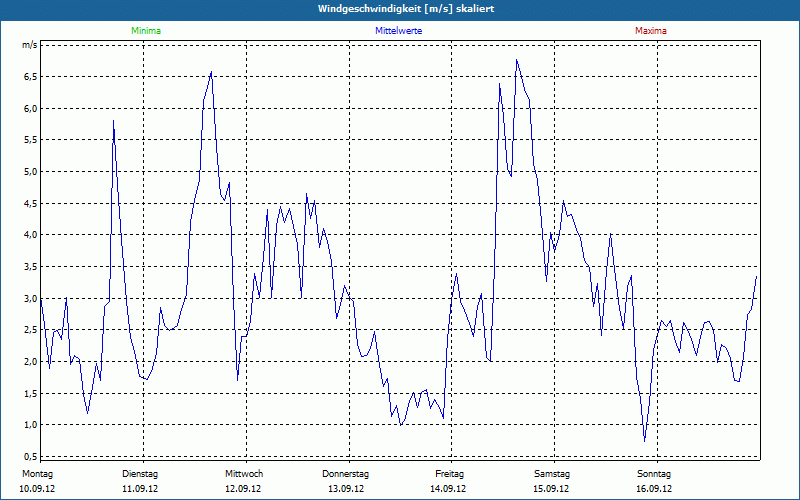Click the 5,5 y-axis value
The image size is (800, 500).
[x=31, y=140]
